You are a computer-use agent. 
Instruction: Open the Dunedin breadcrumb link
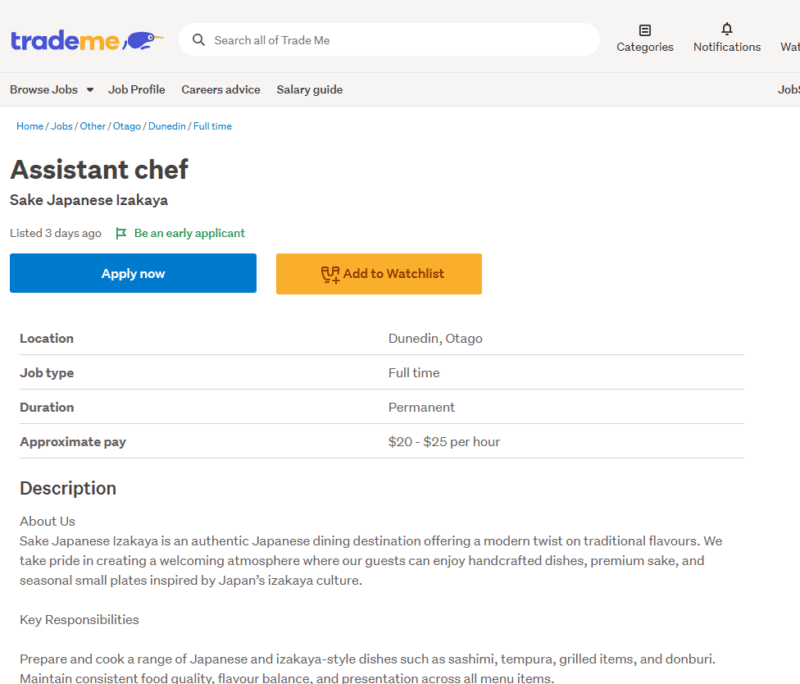[x=166, y=126]
